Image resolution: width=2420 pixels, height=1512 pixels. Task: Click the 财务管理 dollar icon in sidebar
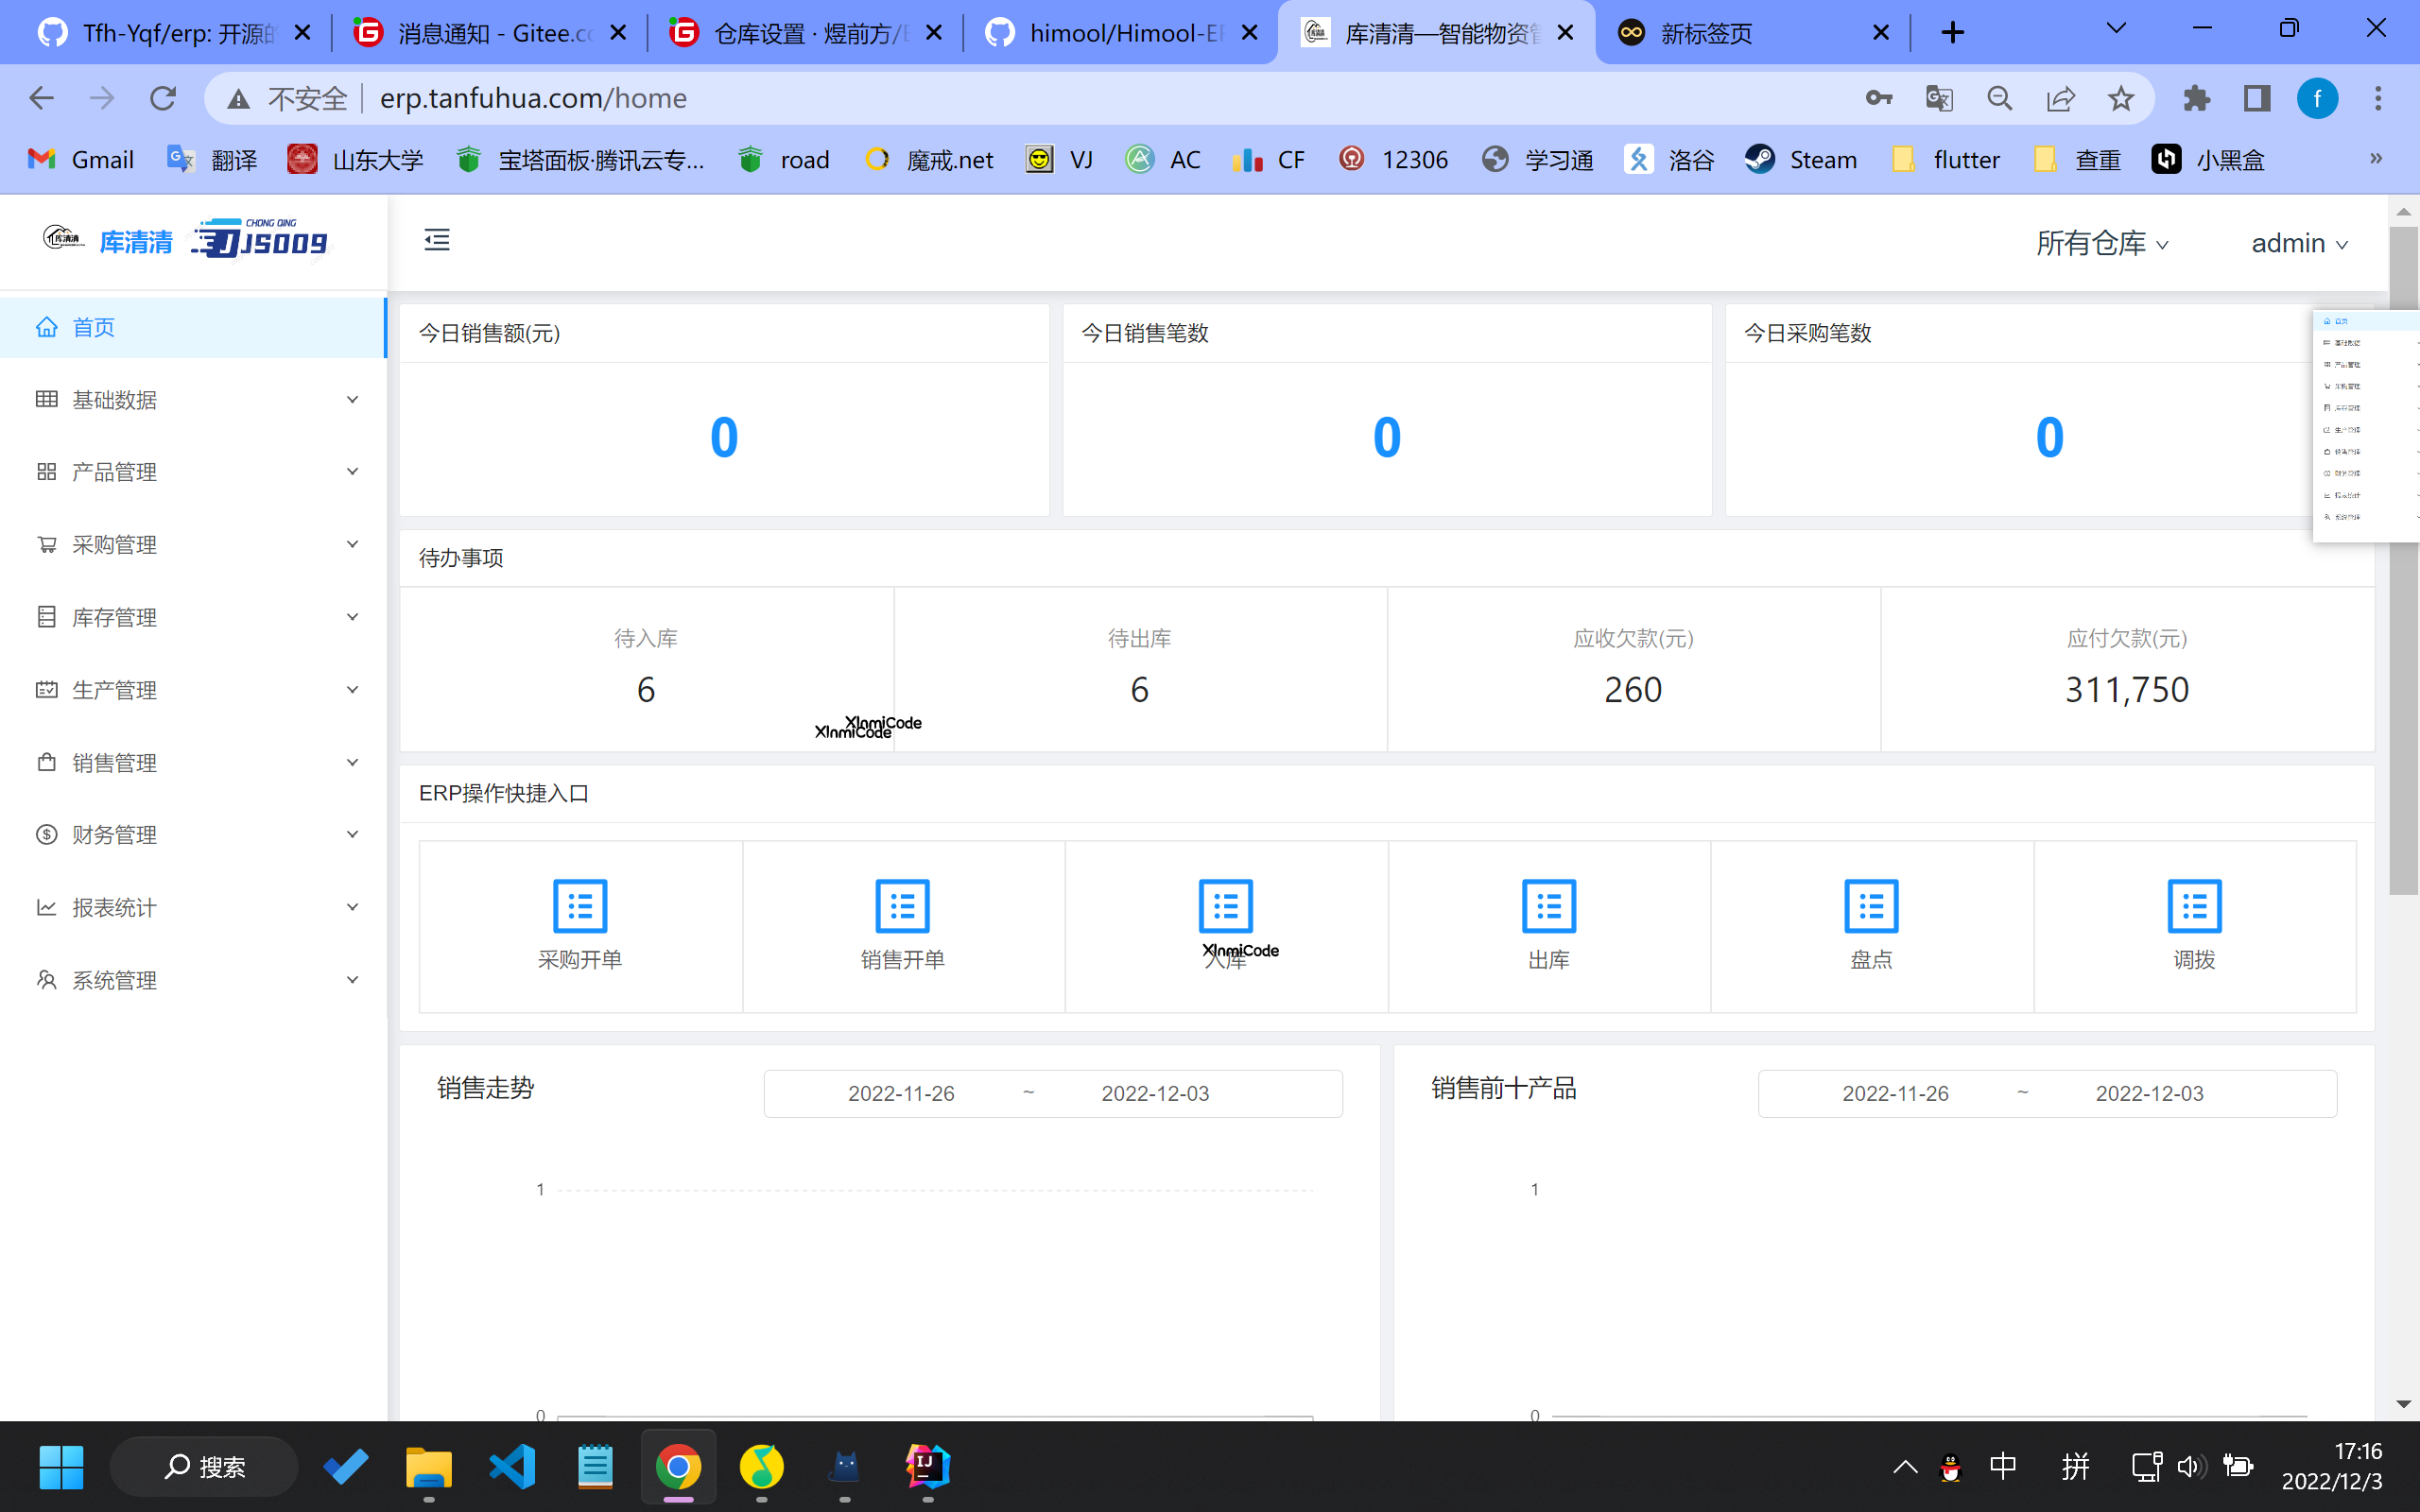(x=47, y=834)
